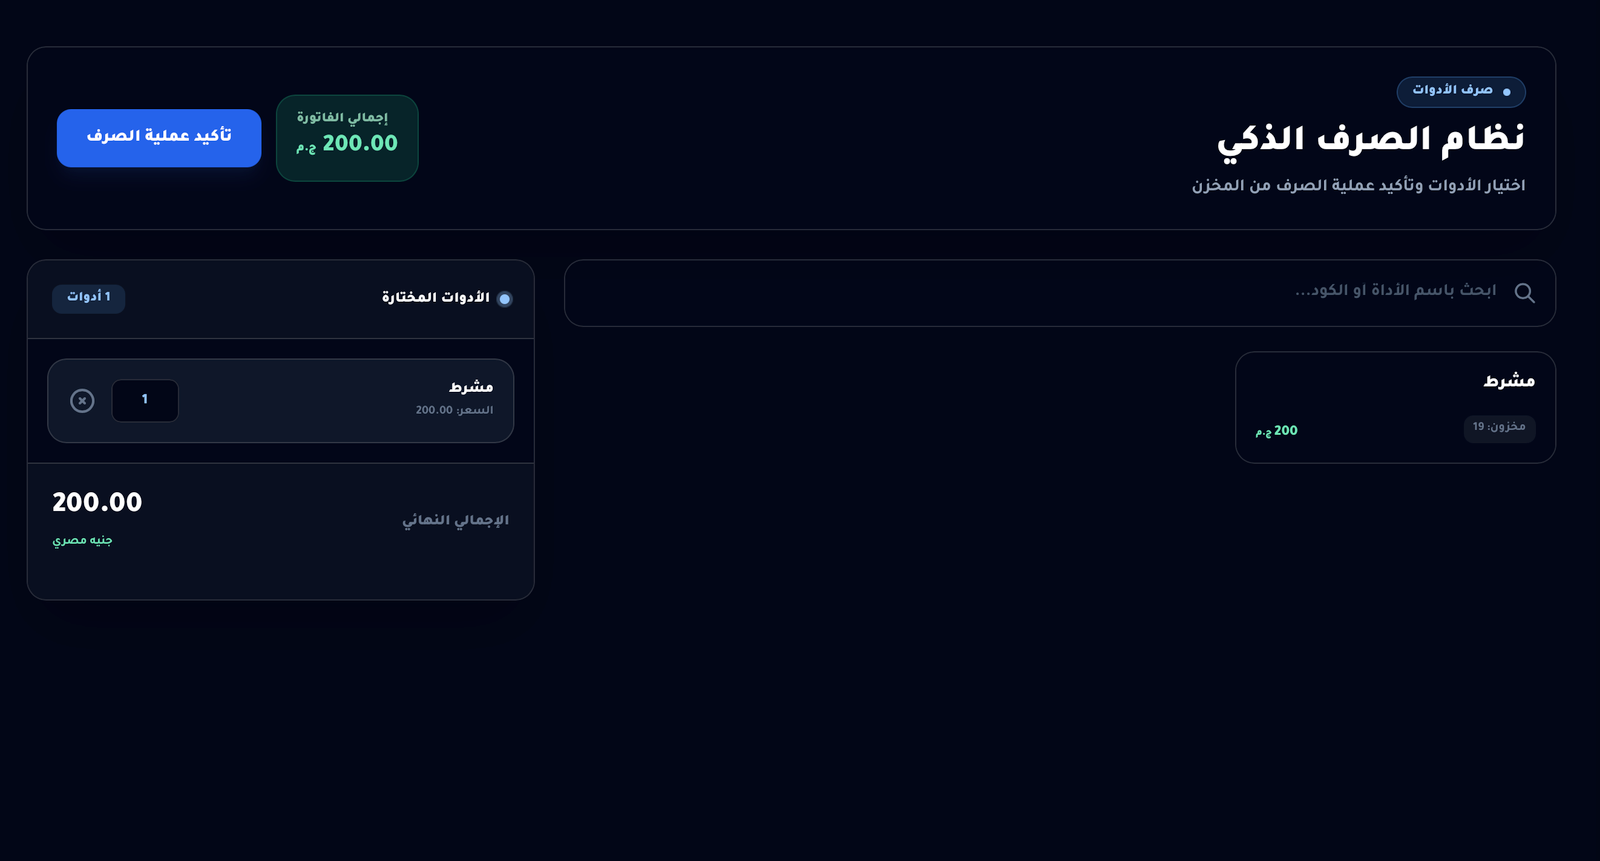The width and height of the screenshot is (1600, 861).
Task: Click the السعر: 200.00 price line
Action: (x=455, y=410)
